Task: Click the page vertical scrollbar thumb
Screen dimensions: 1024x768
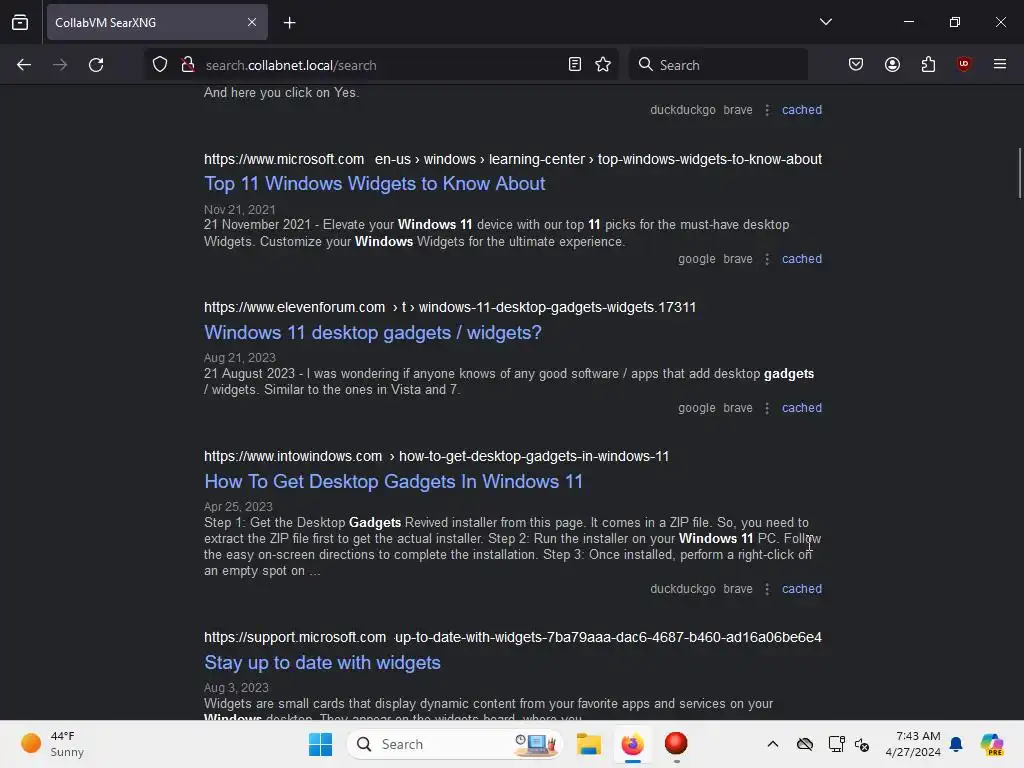Action: point(1019,173)
